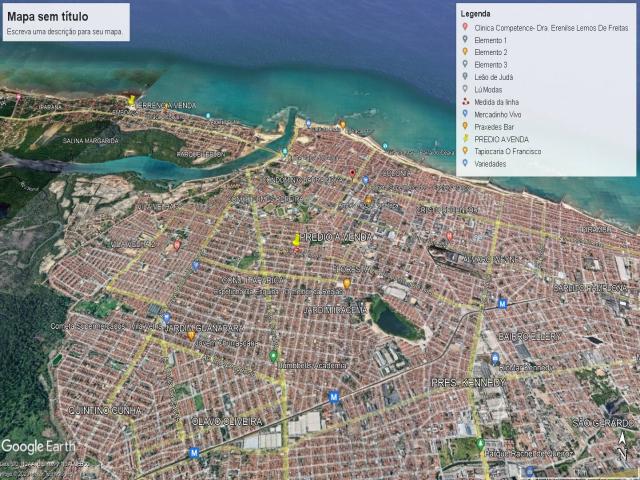Select the green Parque Rachel de Queiroz pin

tap(480, 444)
